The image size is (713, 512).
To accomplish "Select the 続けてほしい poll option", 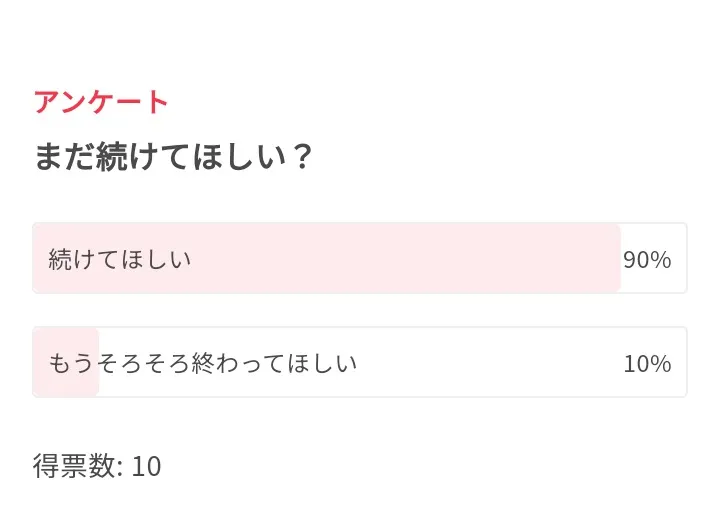I will click(359, 258).
